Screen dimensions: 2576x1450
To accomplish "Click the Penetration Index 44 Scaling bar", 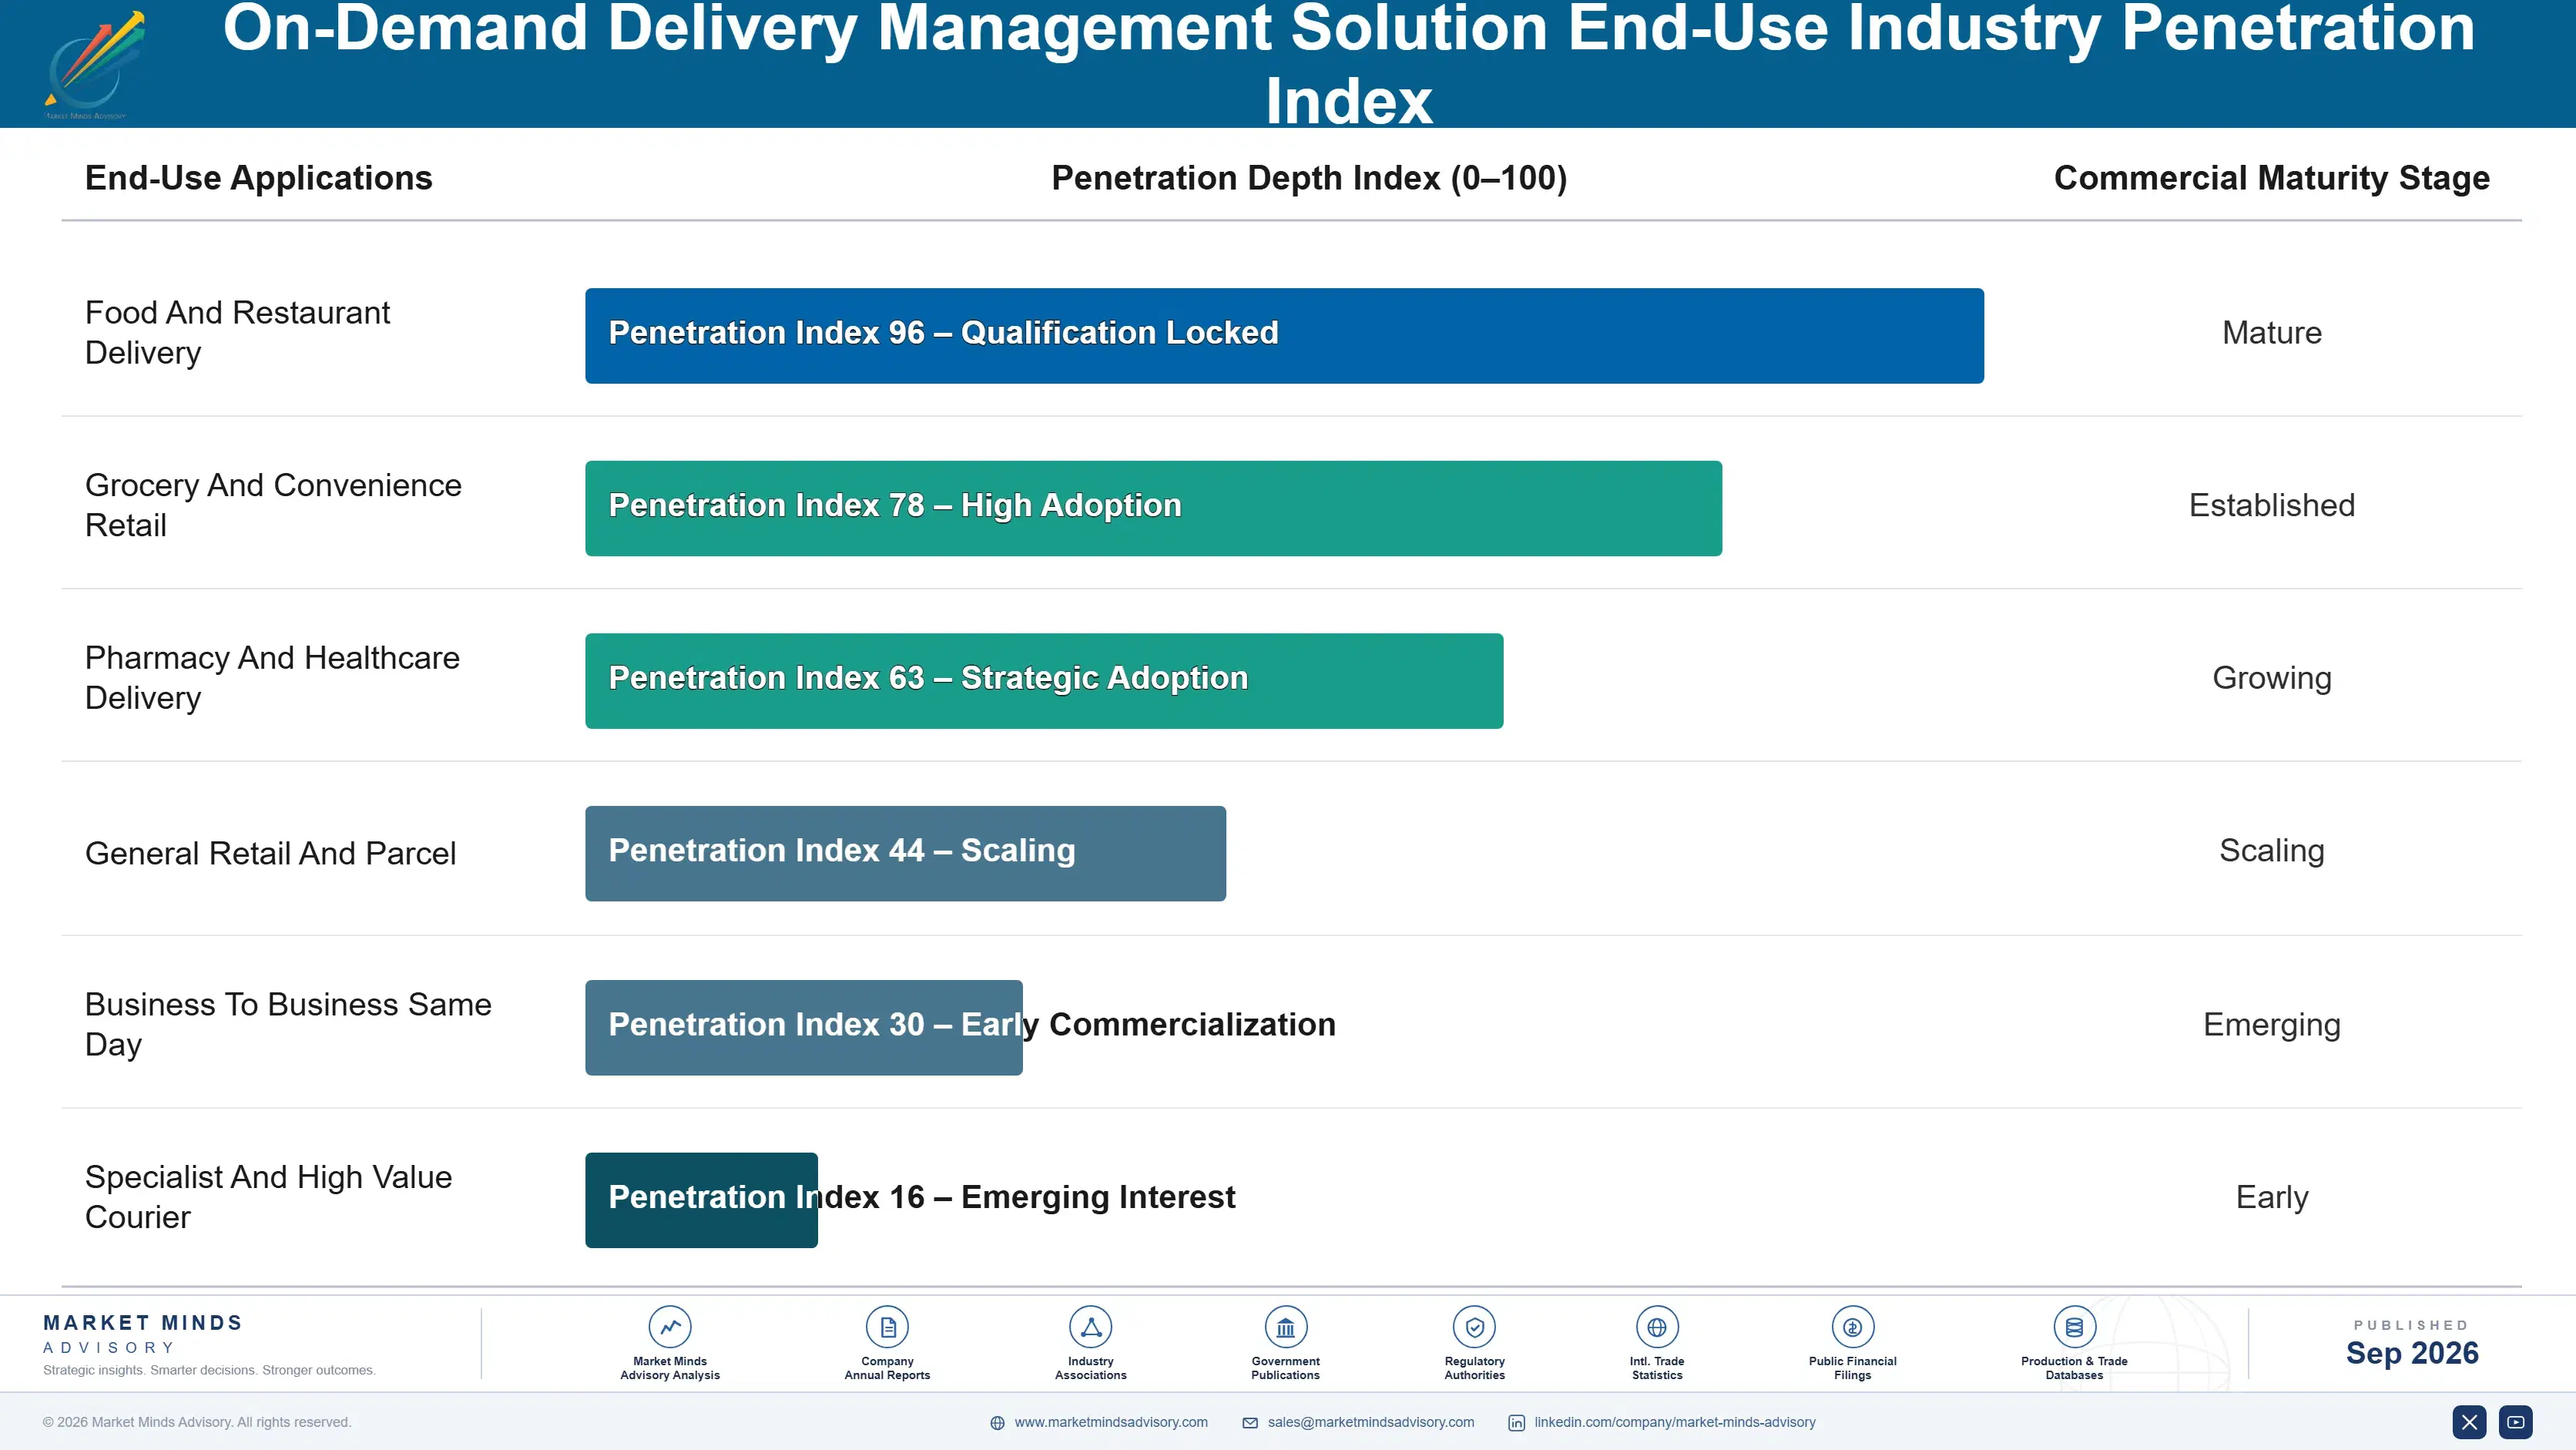I will (x=905, y=854).
